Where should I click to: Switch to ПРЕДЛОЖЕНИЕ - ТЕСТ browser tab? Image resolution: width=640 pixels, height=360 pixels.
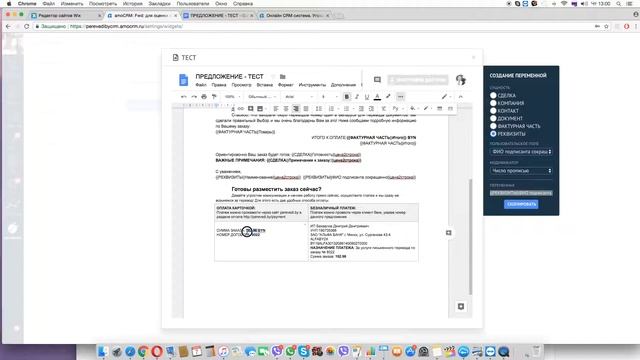coord(218,16)
